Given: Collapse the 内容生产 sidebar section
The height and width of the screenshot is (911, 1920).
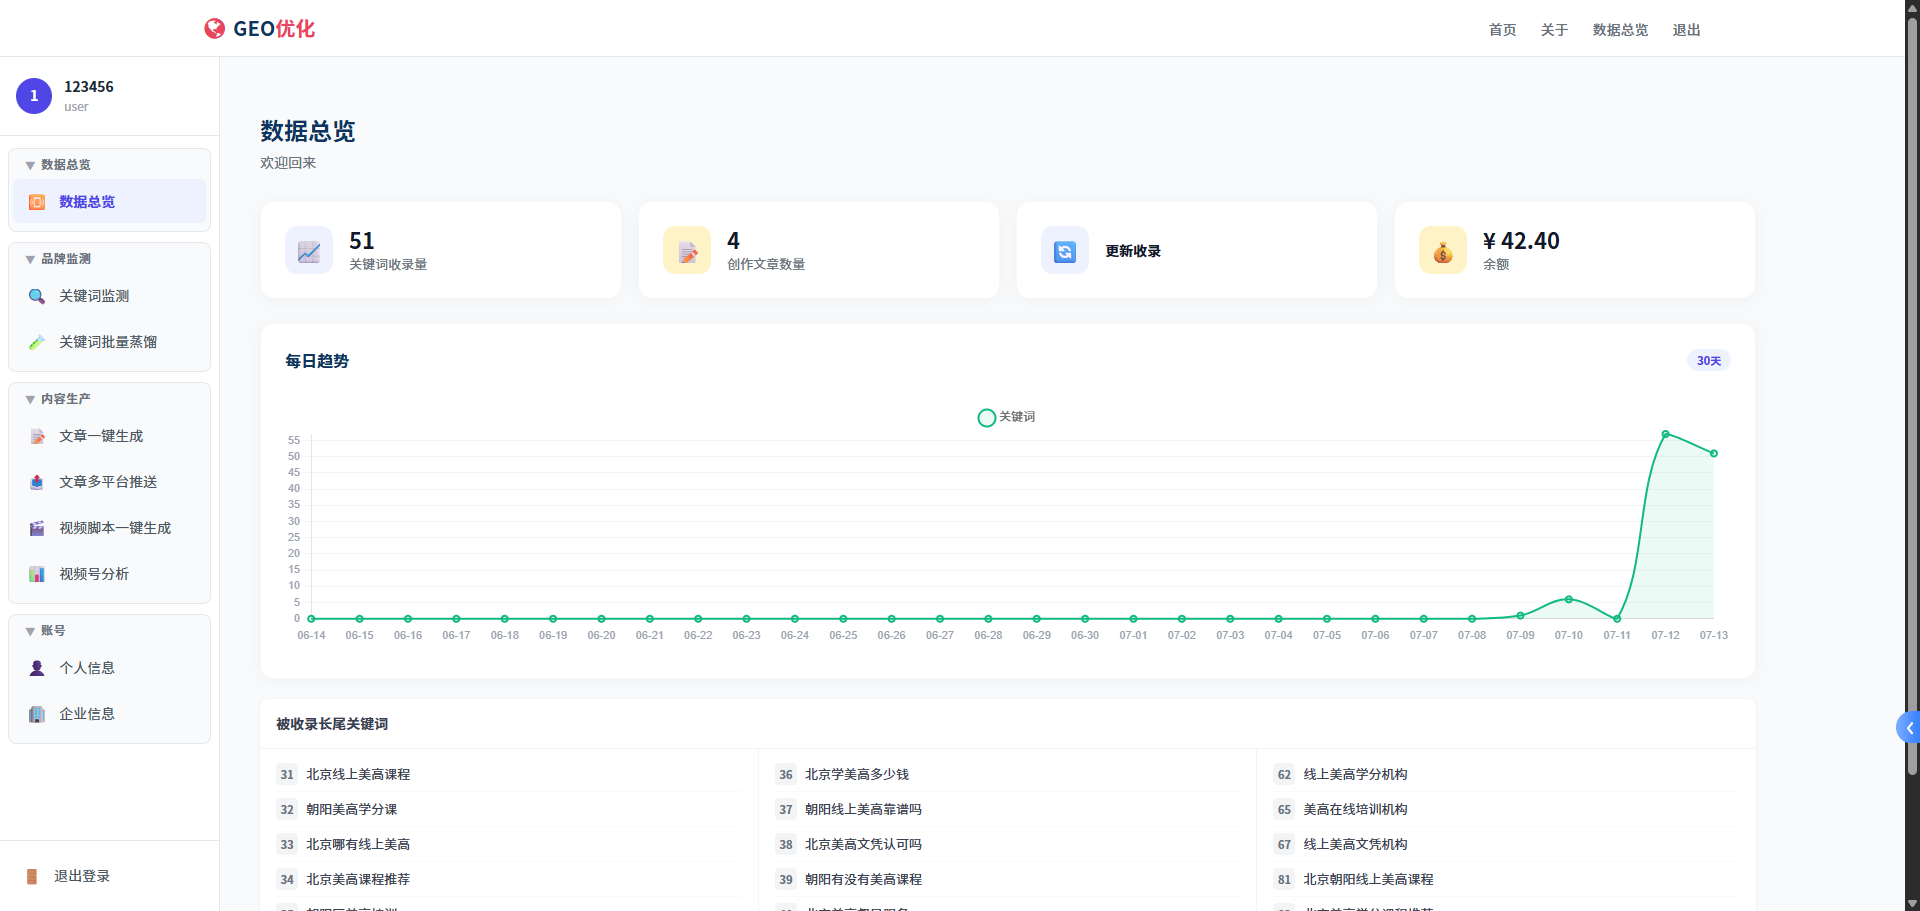Looking at the screenshot, I should tap(58, 399).
